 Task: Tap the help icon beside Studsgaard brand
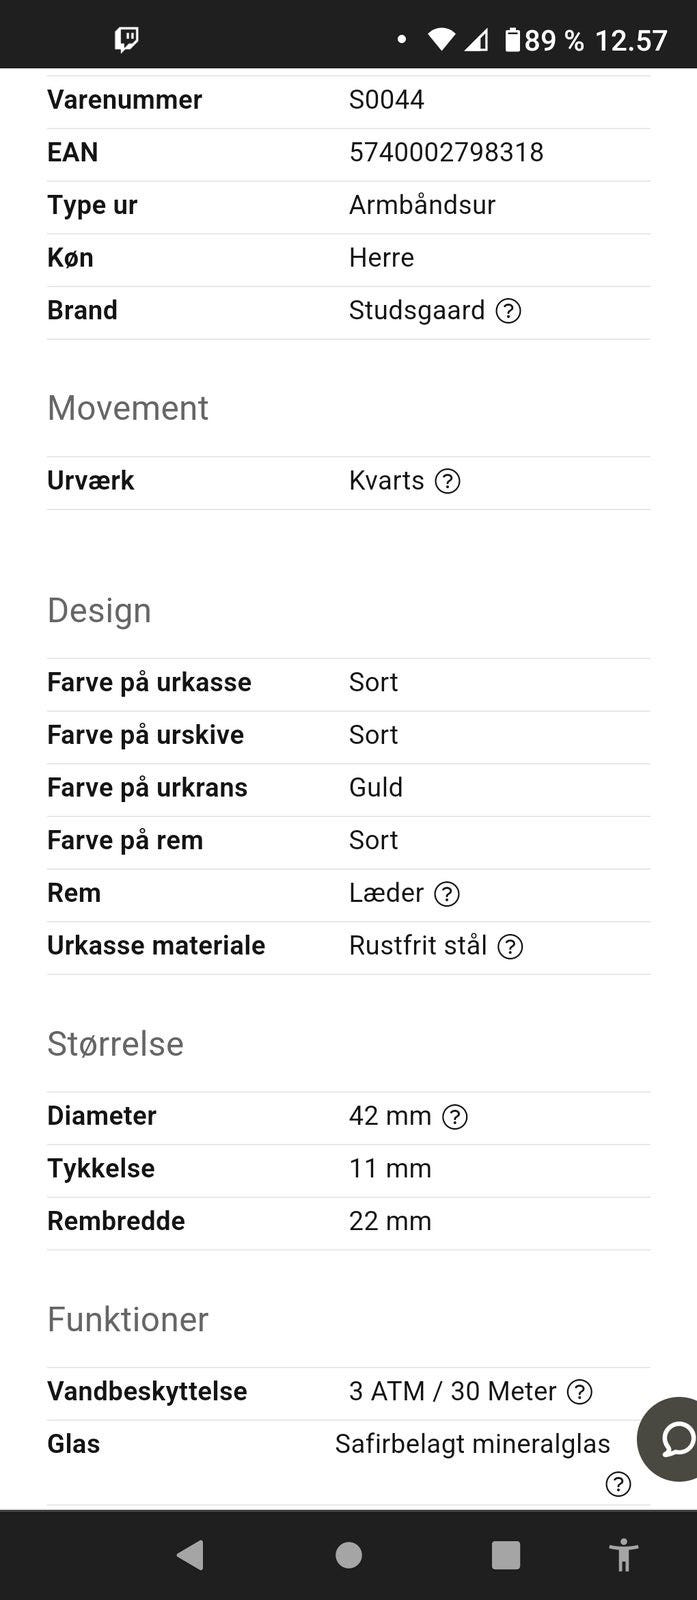pyautogui.click(x=508, y=311)
